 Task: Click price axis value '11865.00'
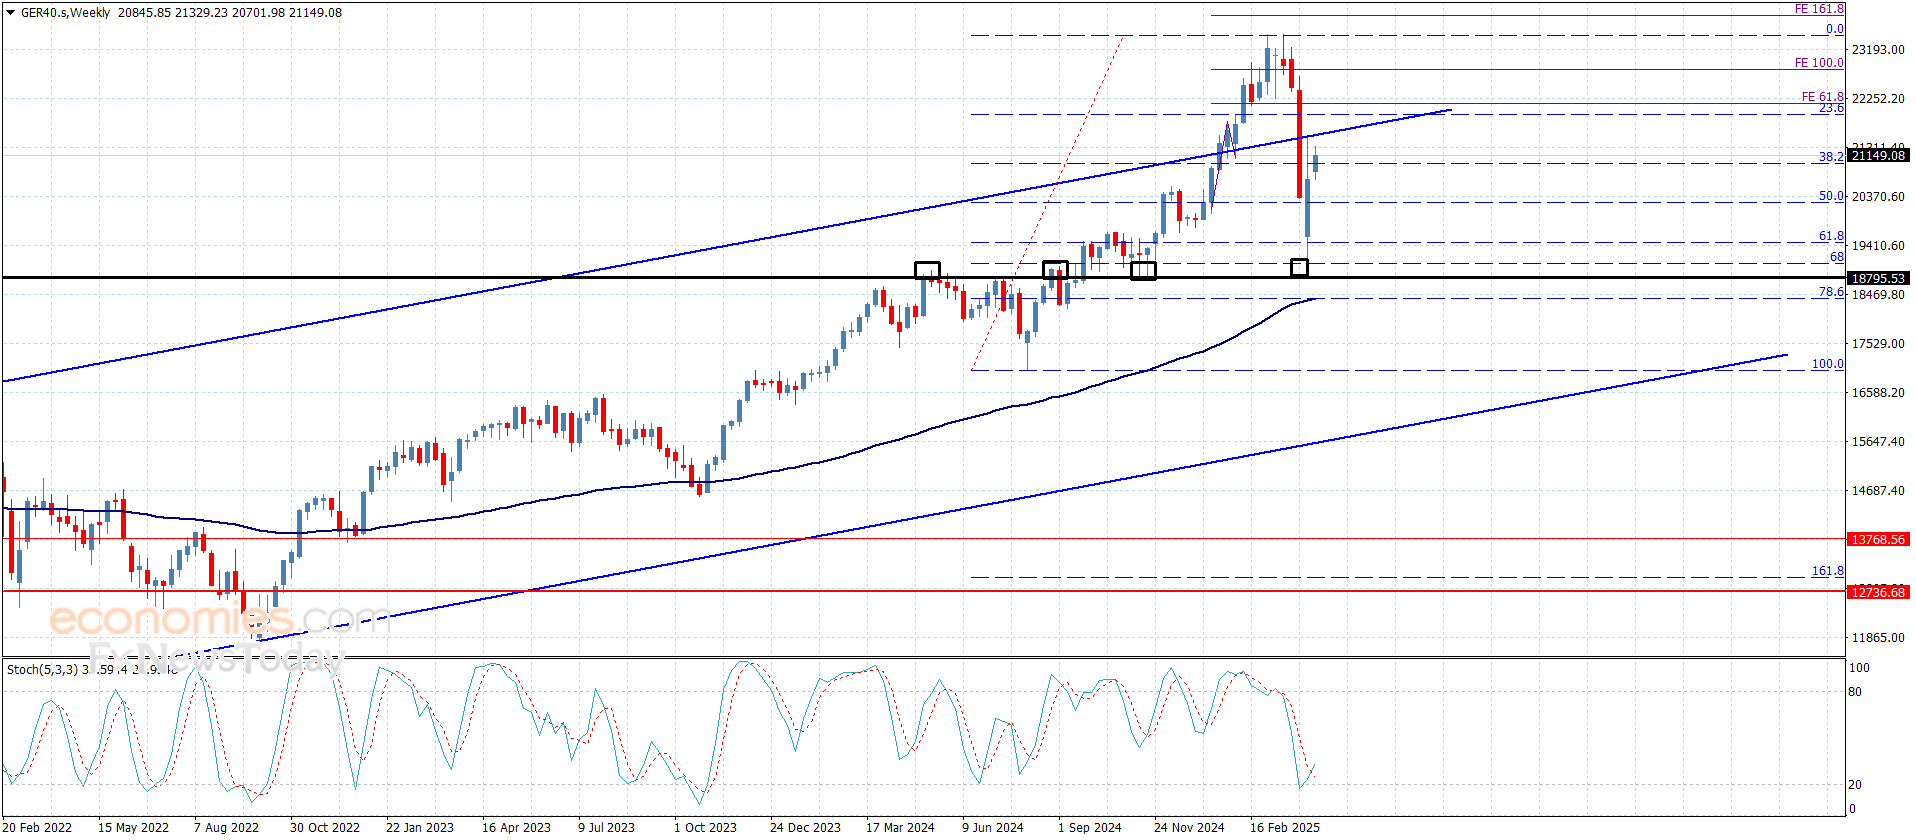[x=1878, y=637]
